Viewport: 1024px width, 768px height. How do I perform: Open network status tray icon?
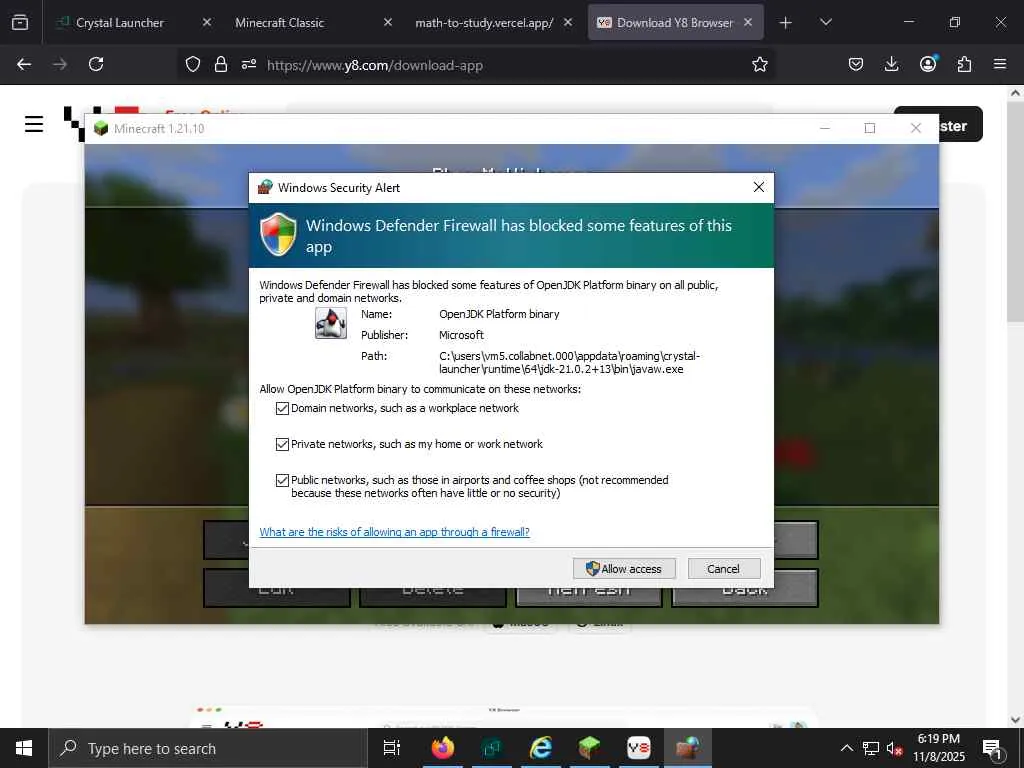coord(871,748)
